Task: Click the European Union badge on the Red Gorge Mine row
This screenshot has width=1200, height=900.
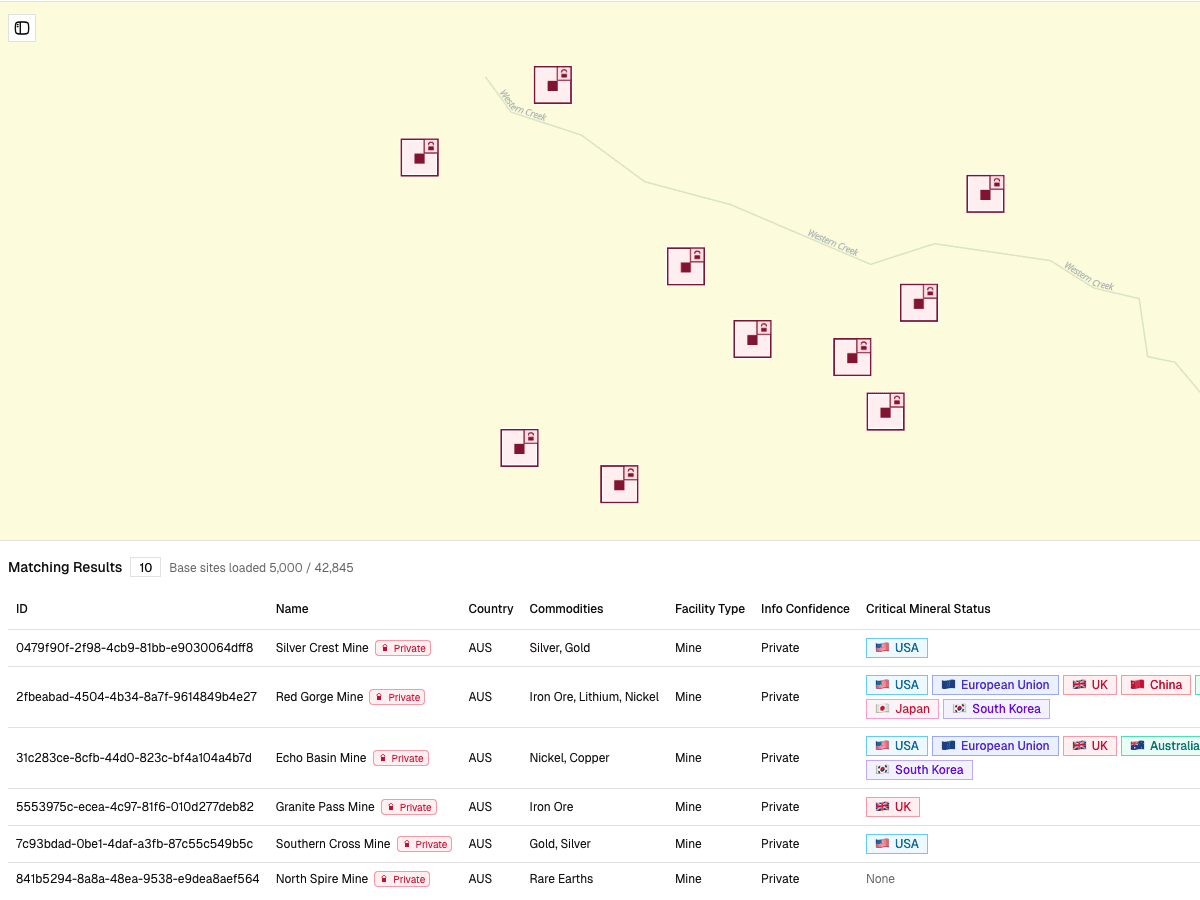Action: (995, 684)
